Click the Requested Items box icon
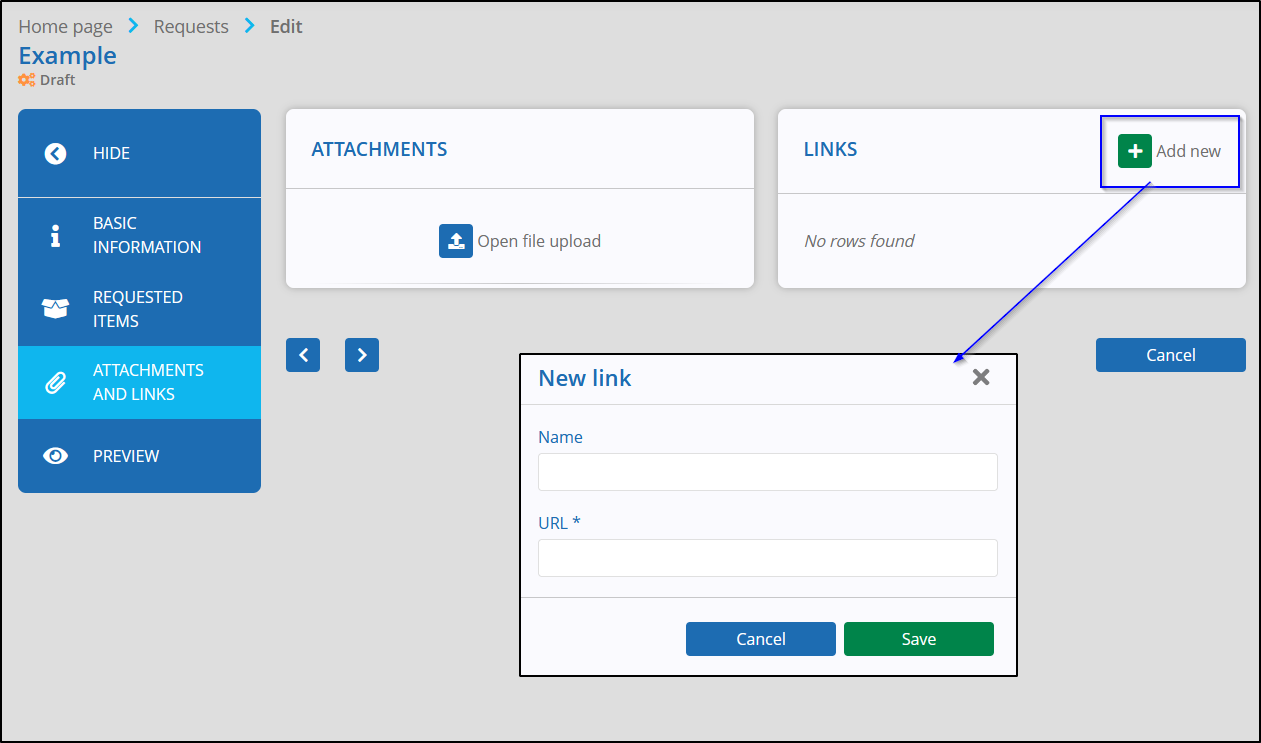Image resolution: width=1261 pixels, height=743 pixels. 55,309
